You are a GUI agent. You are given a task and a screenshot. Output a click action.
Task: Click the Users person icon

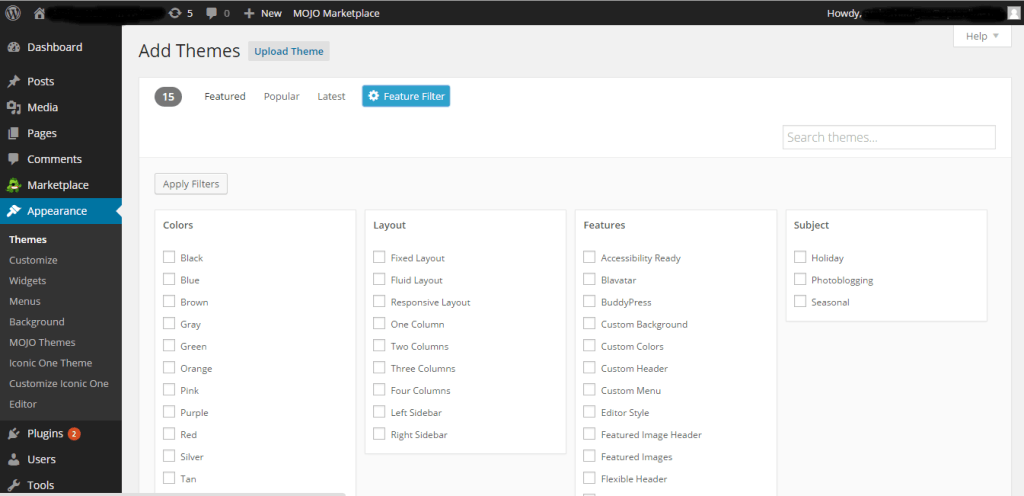click(14, 459)
